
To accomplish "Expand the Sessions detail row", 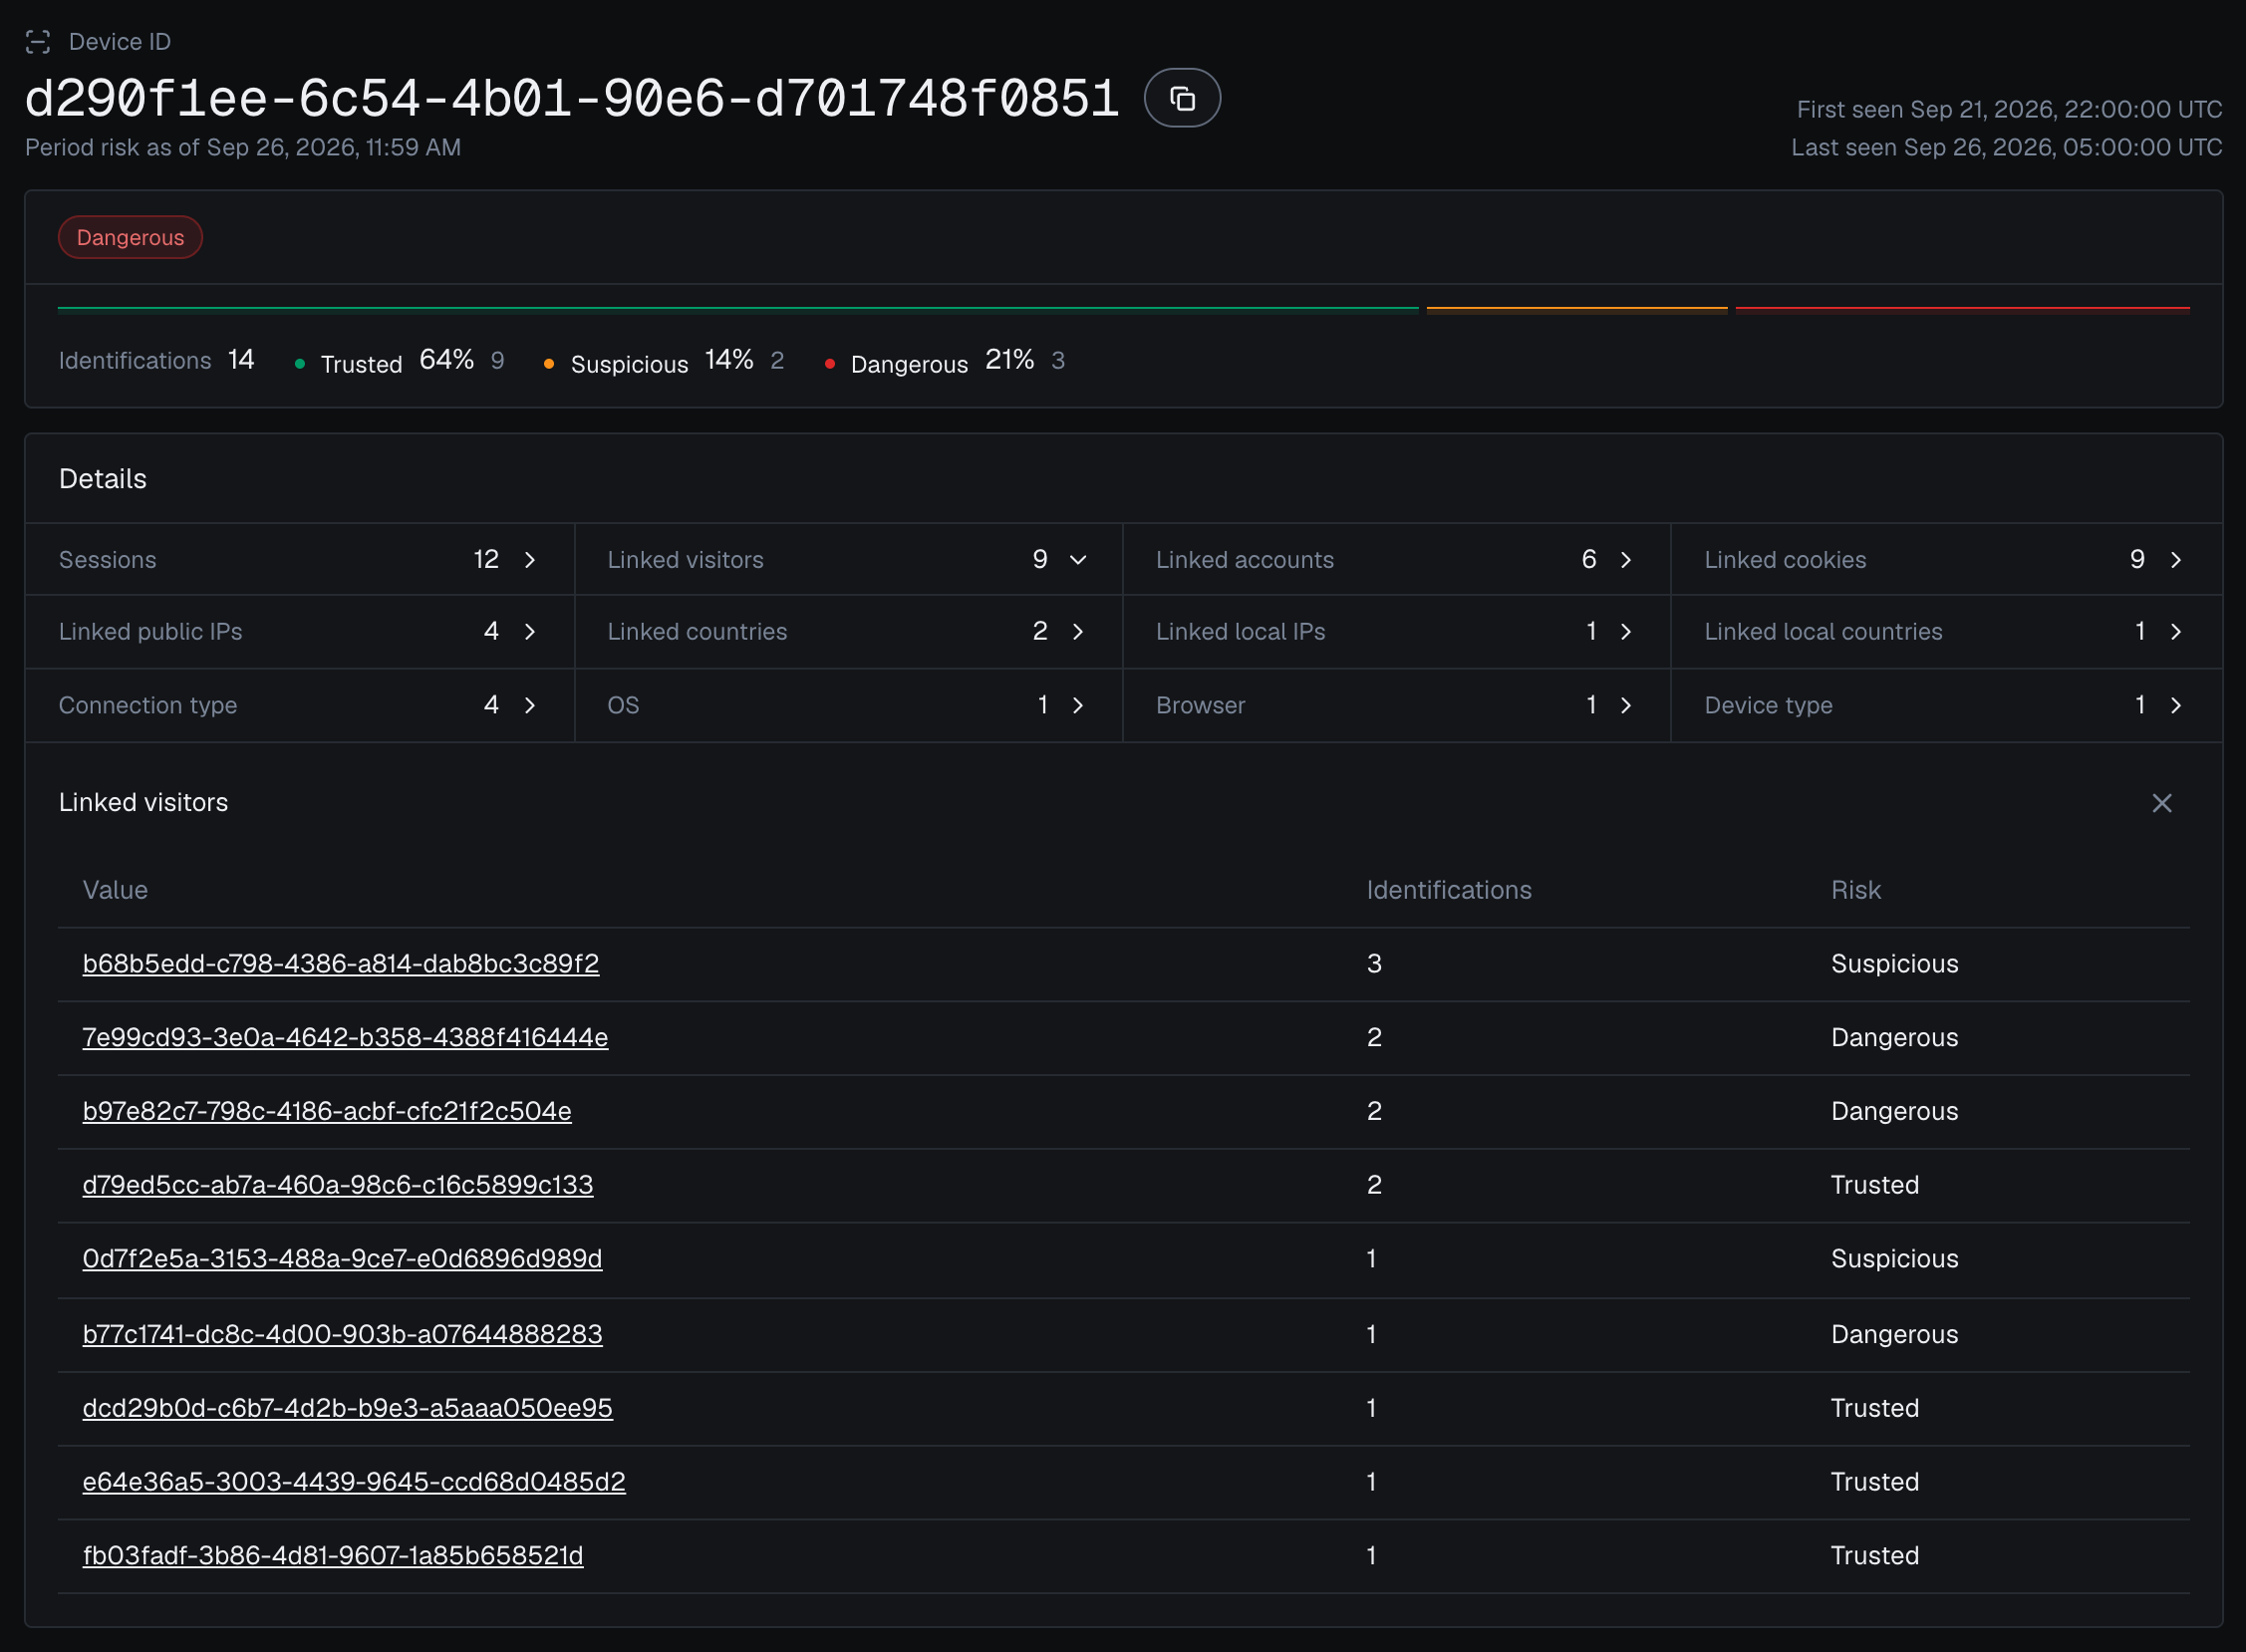I will [x=299, y=559].
